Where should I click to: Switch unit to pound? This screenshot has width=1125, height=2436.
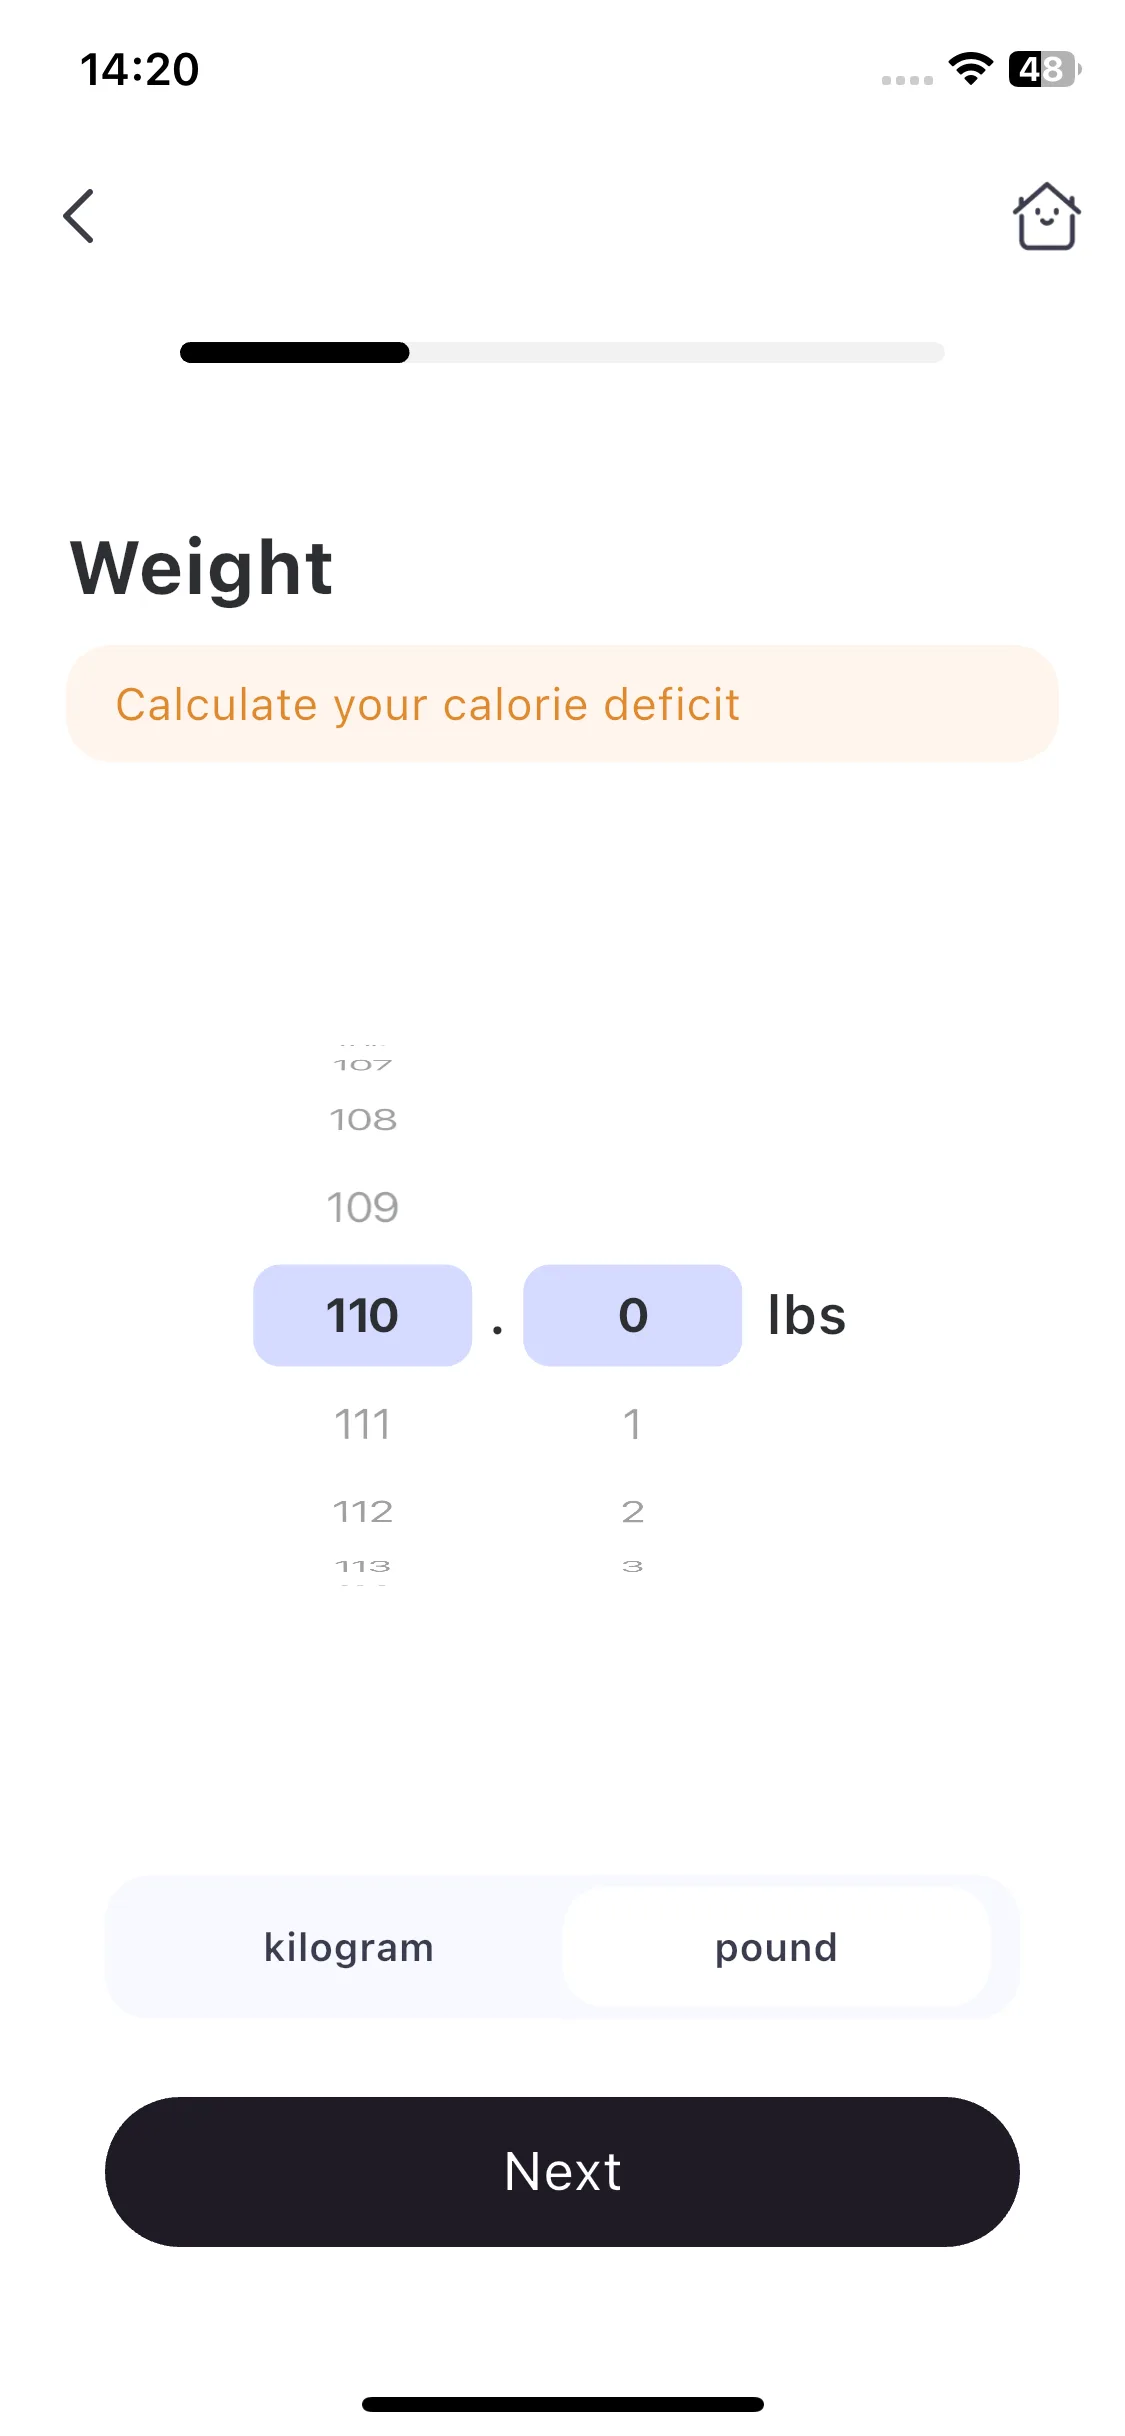(x=776, y=1947)
